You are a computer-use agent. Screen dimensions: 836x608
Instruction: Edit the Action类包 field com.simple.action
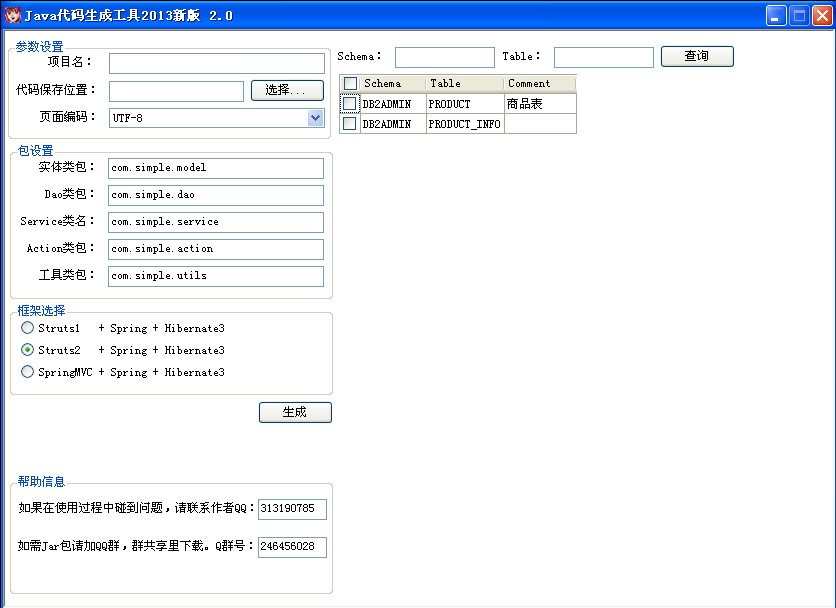(x=216, y=249)
